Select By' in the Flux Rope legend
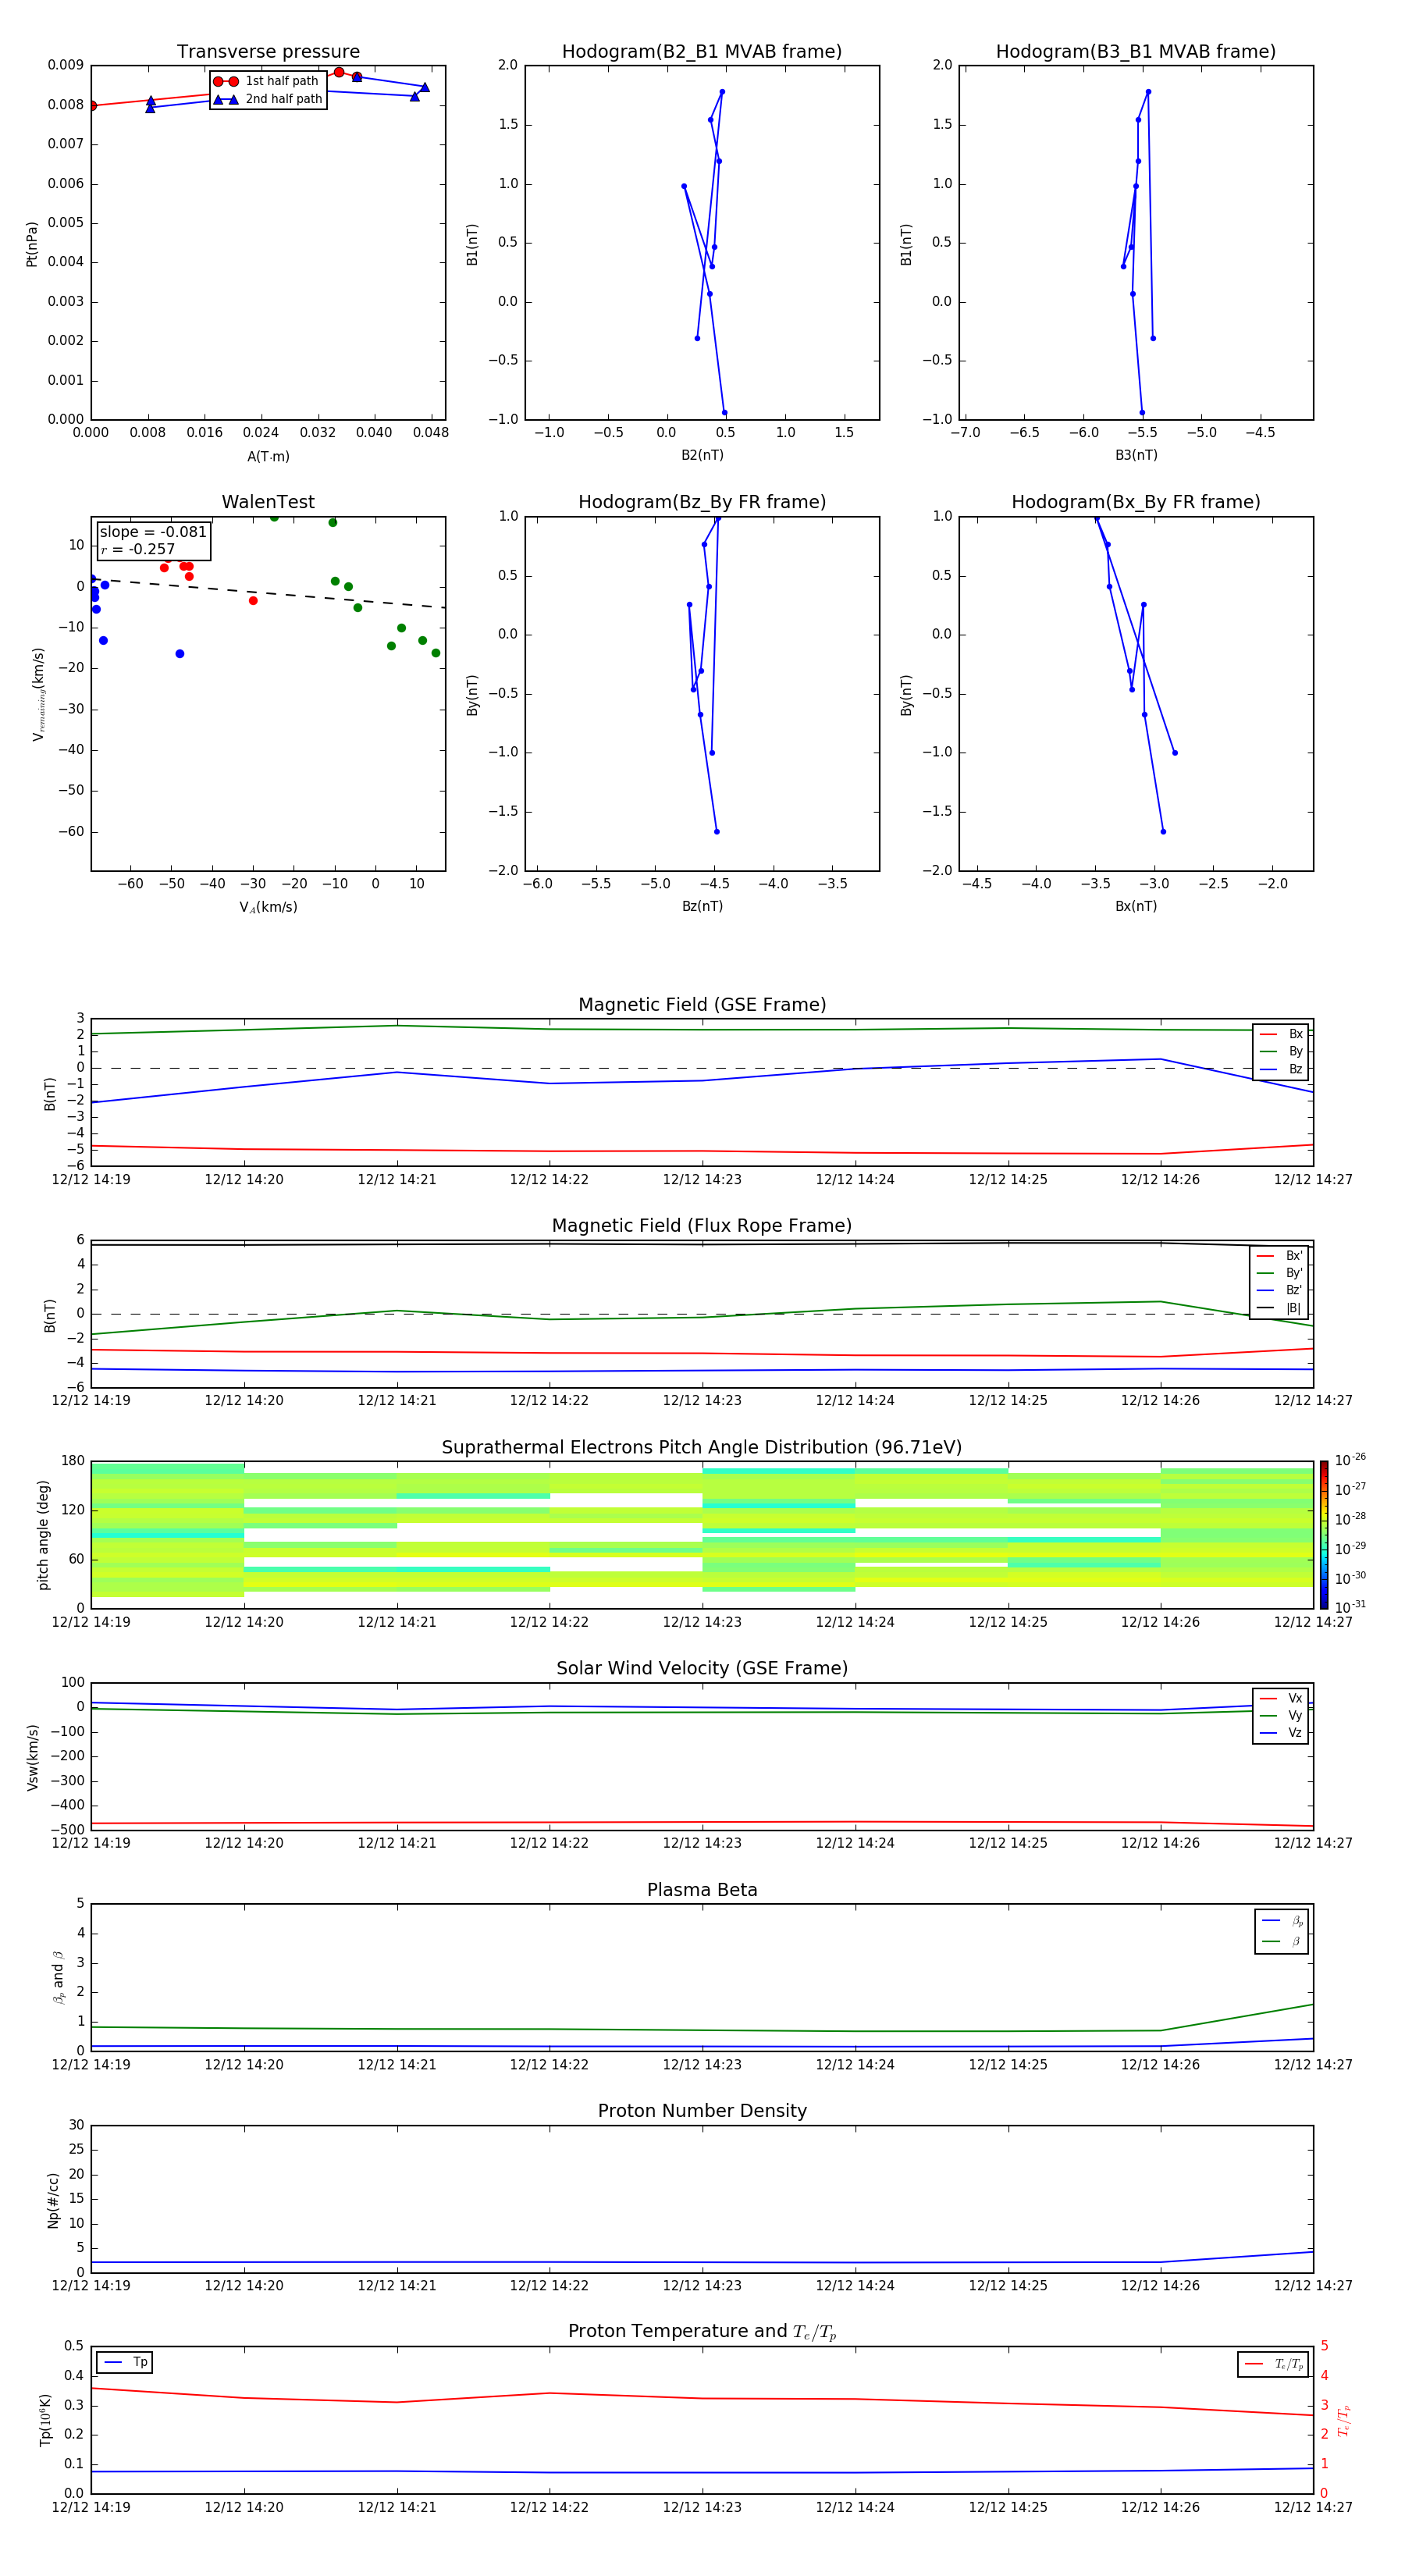The width and height of the screenshot is (1405, 2576). tap(1280, 1274)
